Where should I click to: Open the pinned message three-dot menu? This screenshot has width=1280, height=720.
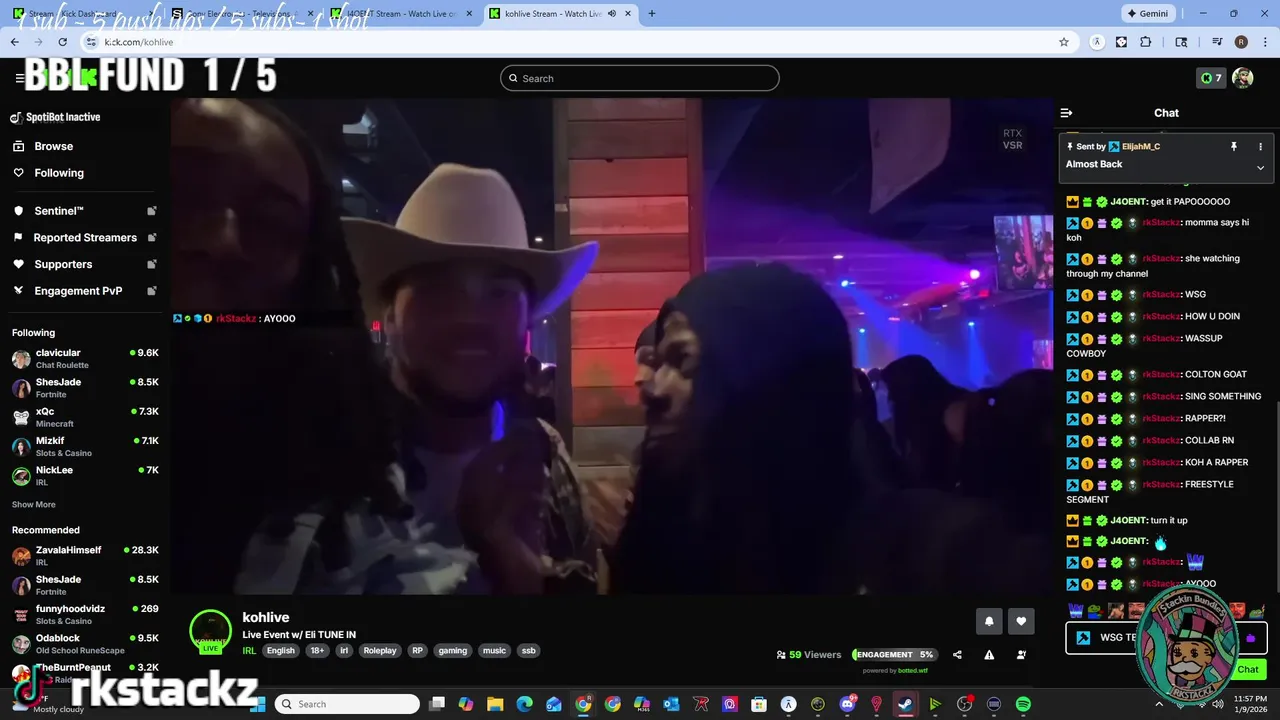coord(1260,146)
